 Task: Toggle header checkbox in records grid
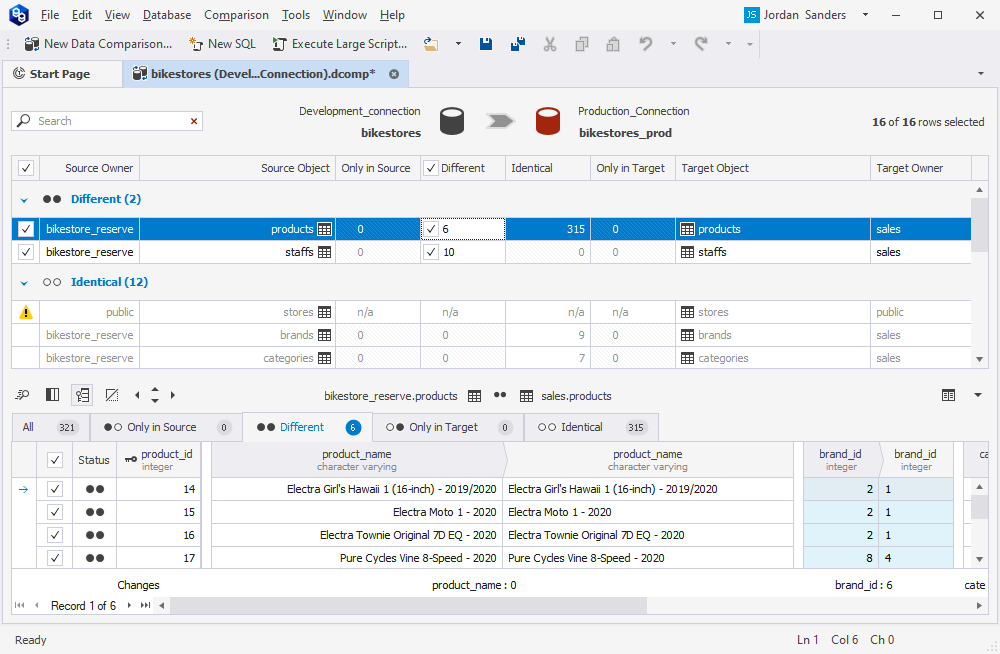pyautogui.click(x=55, y=460)
